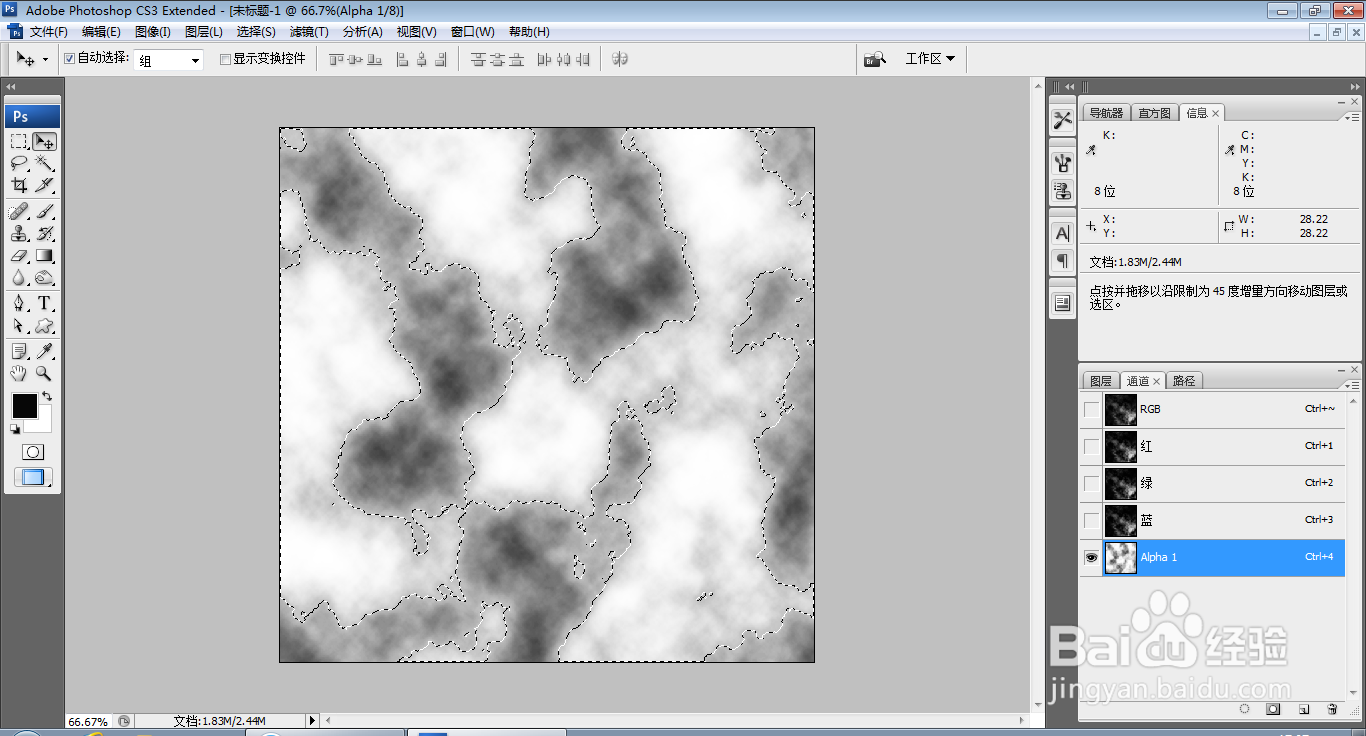The image size is (1366, 736).
Task: Show the 蓝 channel visibility
Action: (x=1091, y=520)
